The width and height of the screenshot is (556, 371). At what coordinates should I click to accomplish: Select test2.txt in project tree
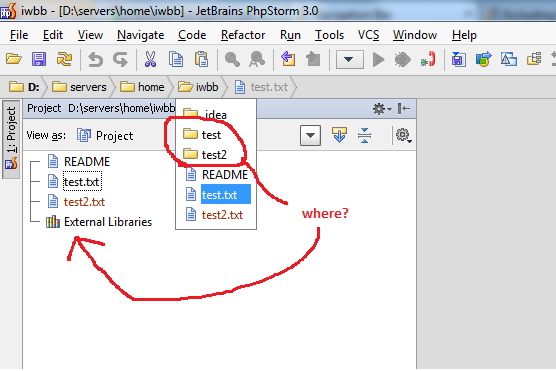tap(76, 202)
